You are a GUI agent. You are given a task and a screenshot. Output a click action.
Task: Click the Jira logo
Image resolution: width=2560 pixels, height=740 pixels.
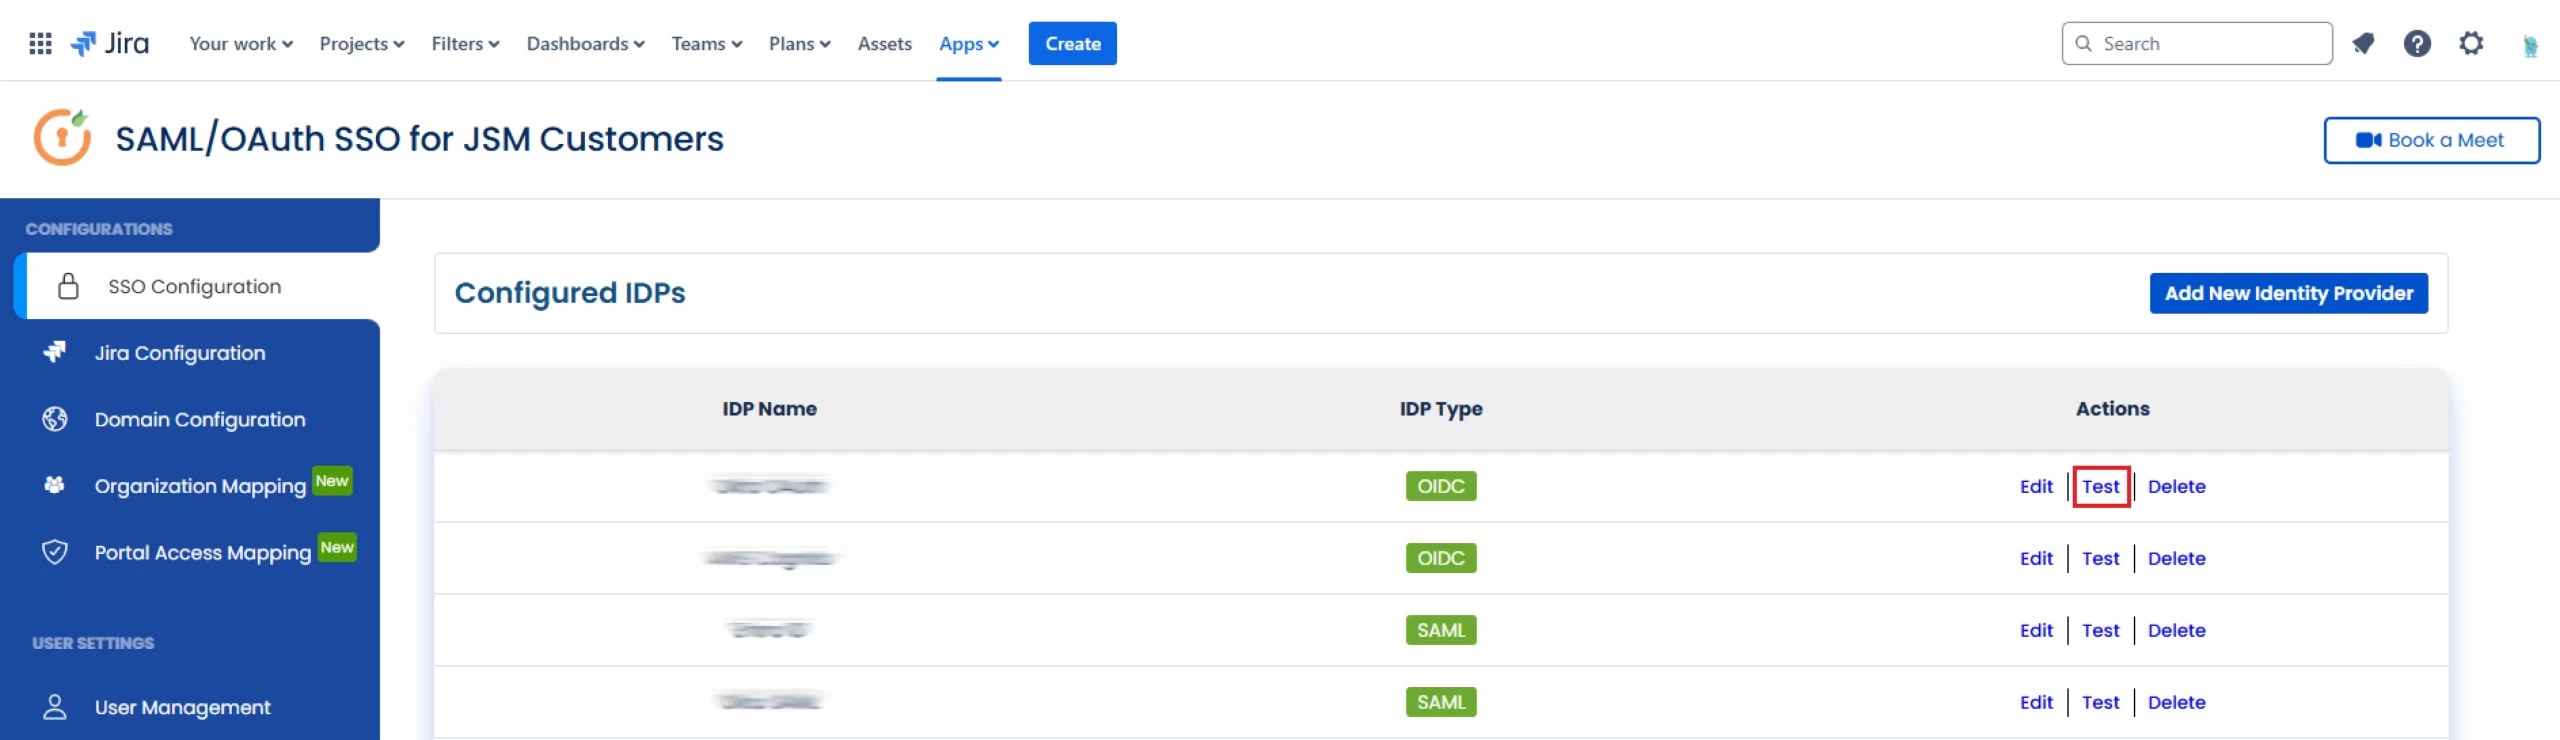(110, 43)
